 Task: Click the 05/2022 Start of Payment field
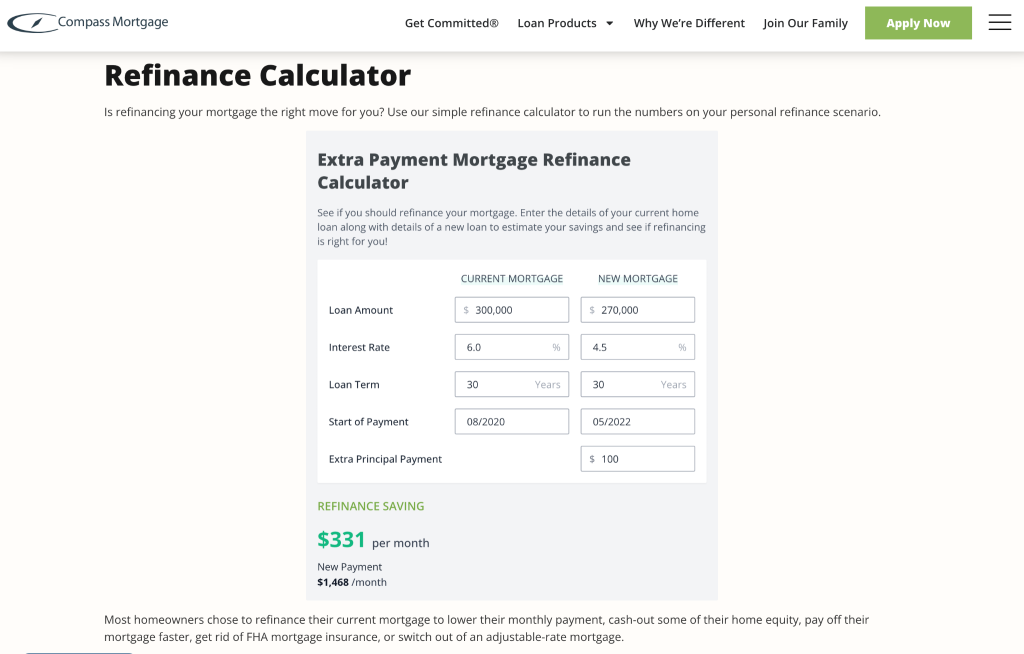click(637, 421)
